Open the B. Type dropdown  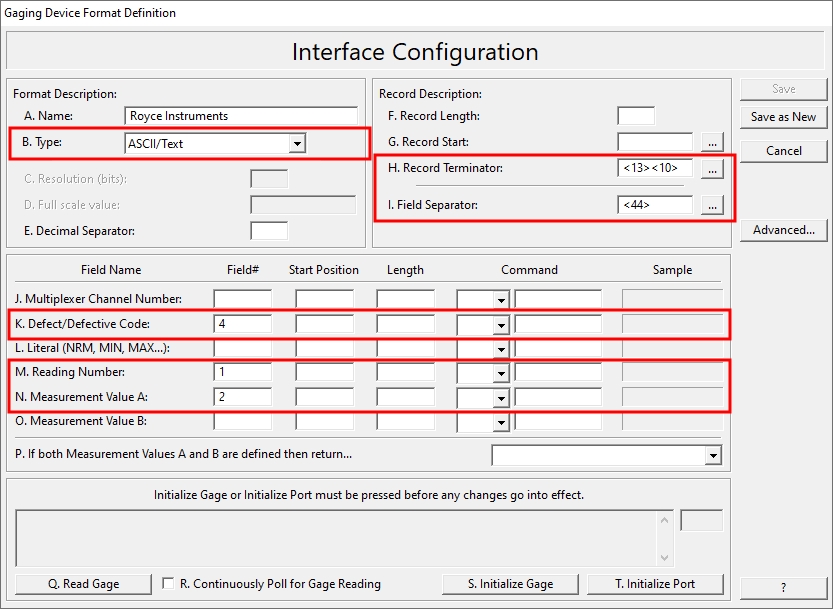click(297, 143)
